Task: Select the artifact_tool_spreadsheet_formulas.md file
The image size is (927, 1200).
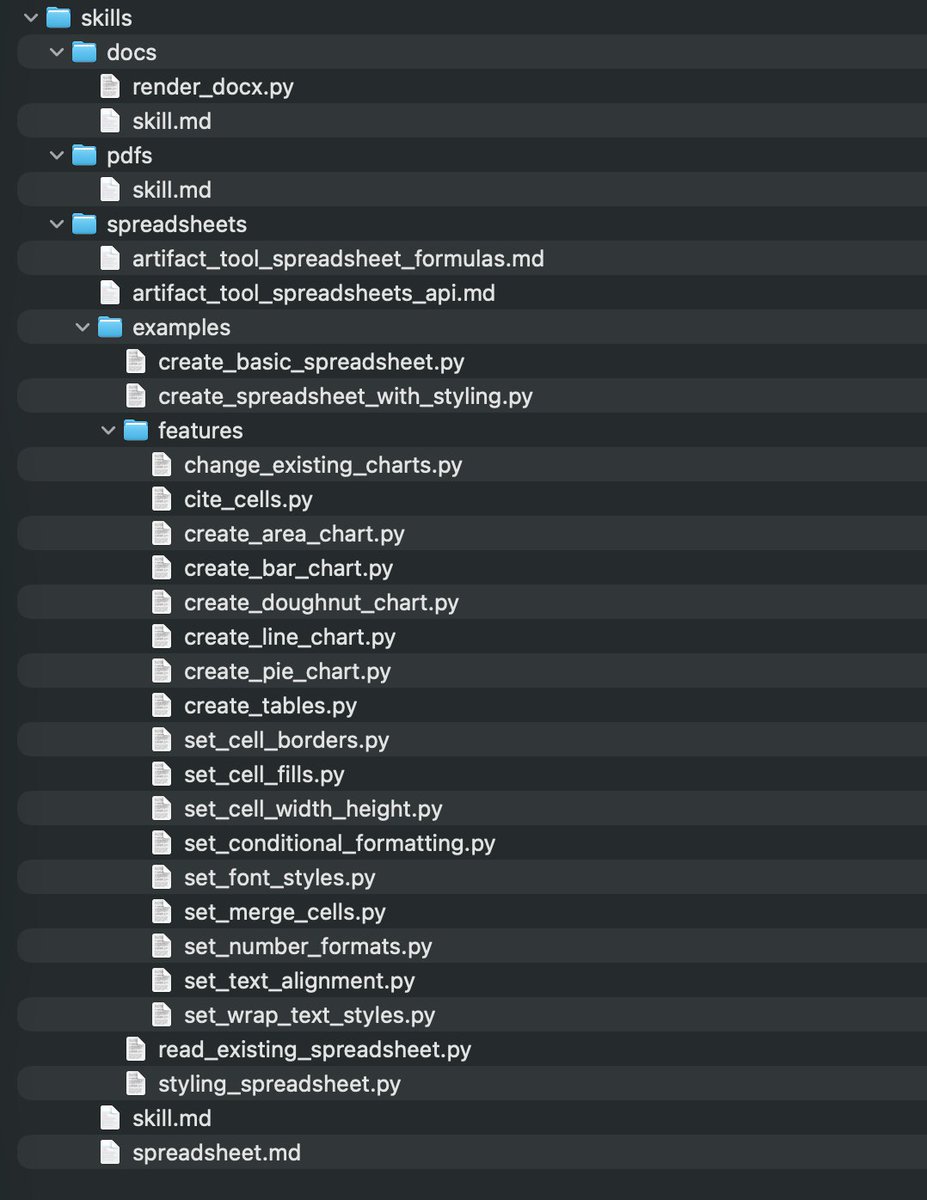Action: [337, 258]
